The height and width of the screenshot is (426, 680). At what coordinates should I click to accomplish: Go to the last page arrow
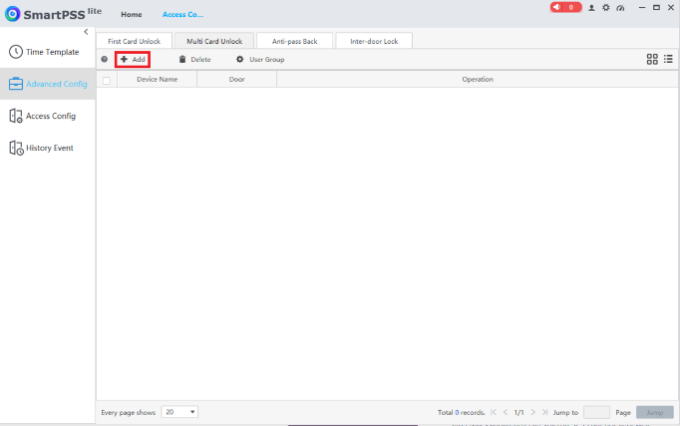[x=545, y=412]
